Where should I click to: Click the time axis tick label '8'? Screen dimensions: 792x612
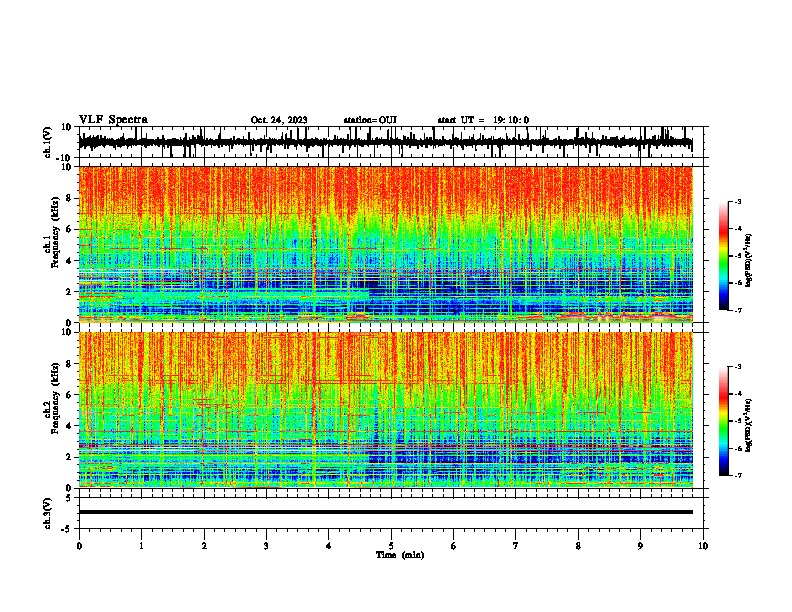tap(578, 546)
